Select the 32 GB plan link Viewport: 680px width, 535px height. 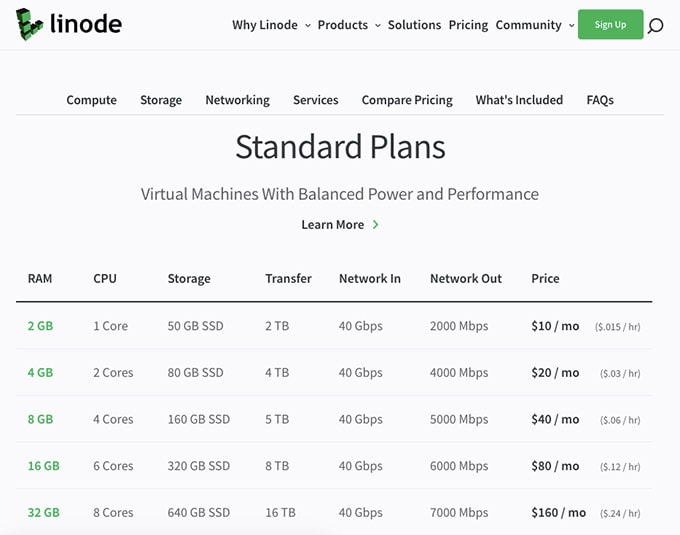click(43, 513)
